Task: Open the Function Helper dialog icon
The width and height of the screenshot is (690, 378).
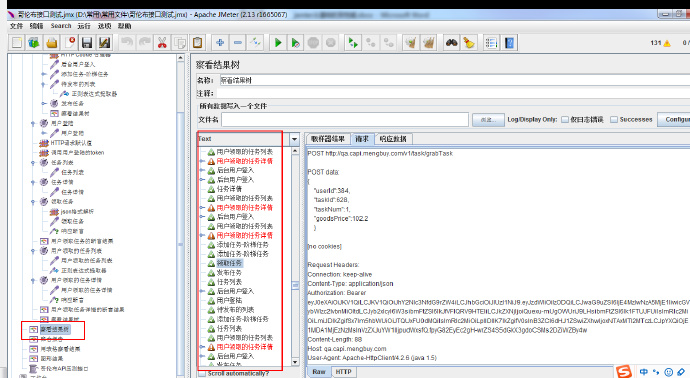Action: (491, 43)
